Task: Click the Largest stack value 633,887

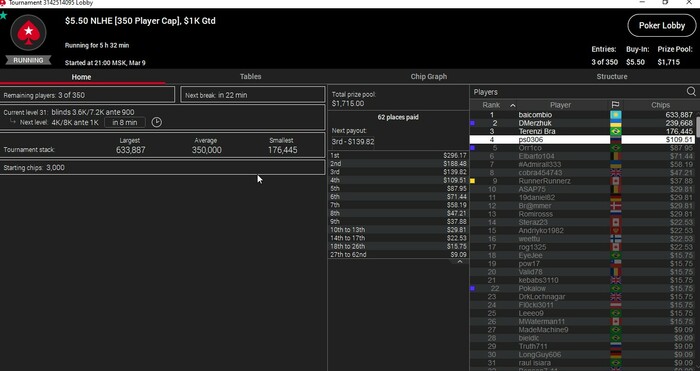Action: [130, 150]
